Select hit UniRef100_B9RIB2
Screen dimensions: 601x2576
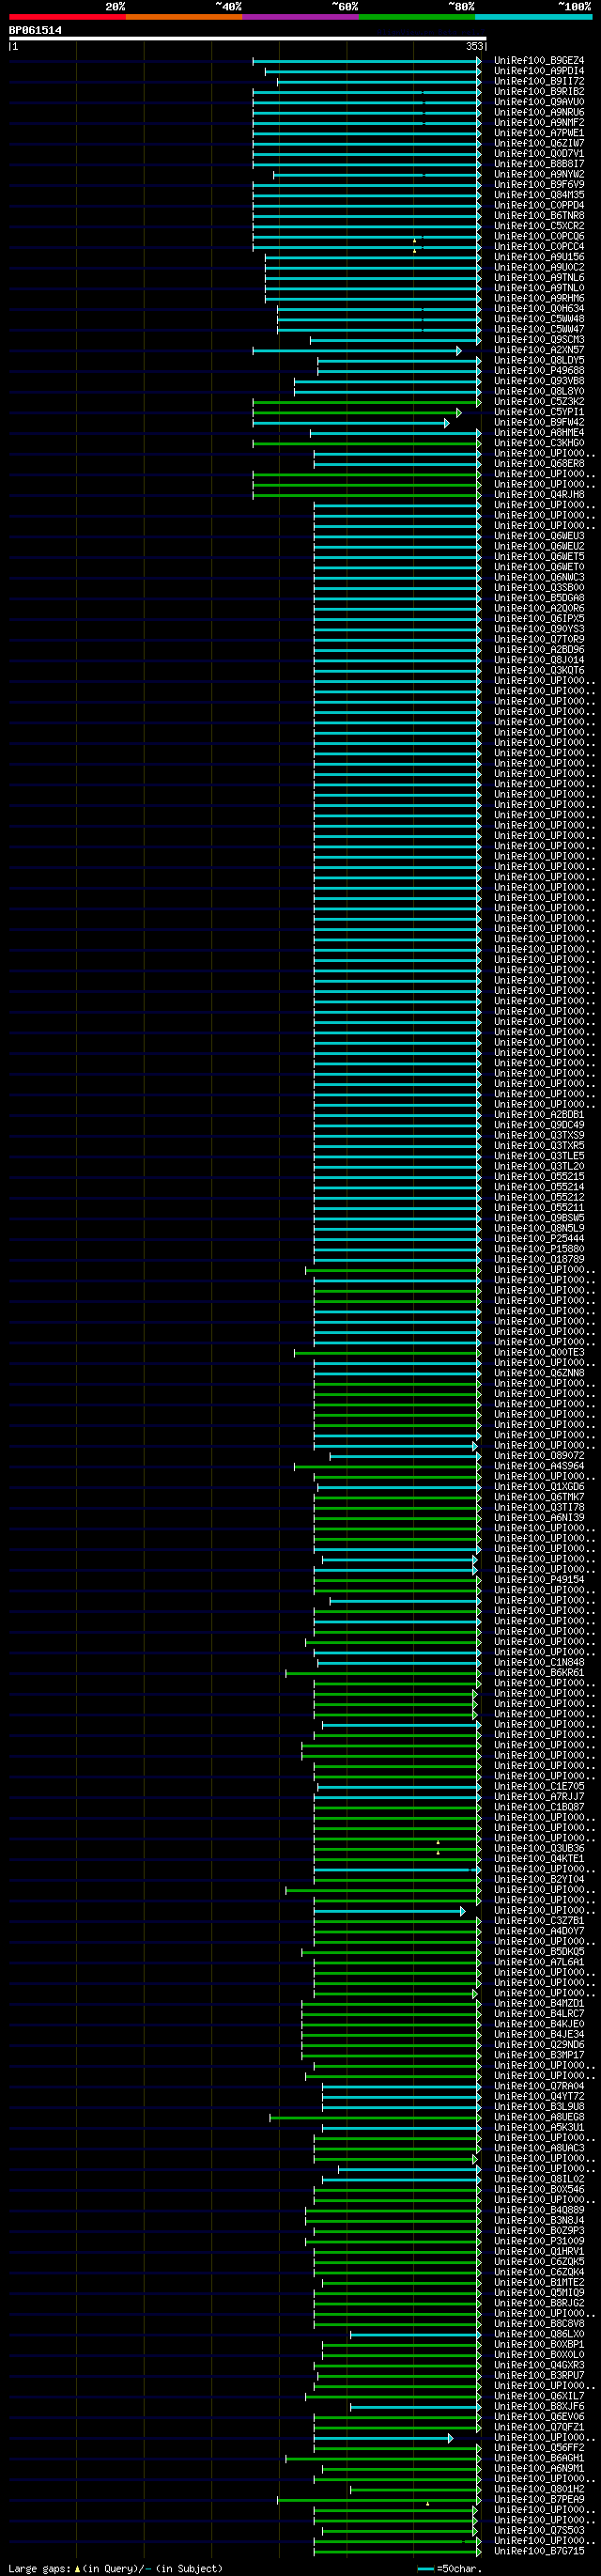coord(539,92)
